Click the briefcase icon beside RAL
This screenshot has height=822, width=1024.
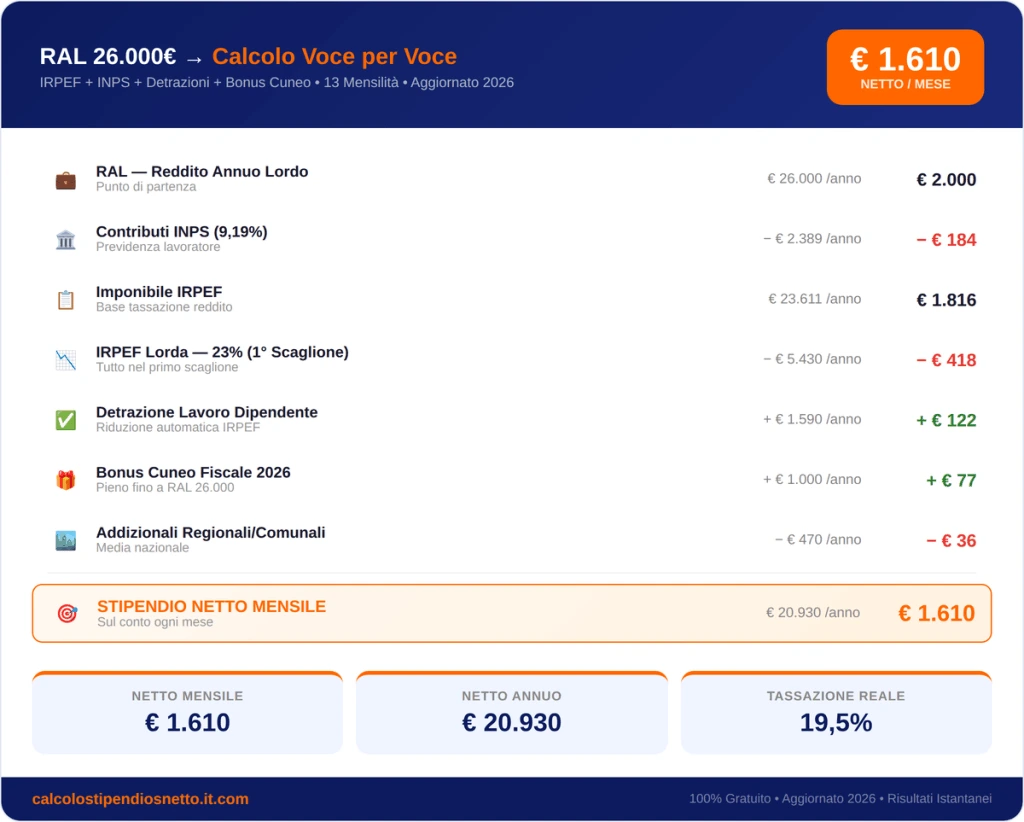coord(65,180)
